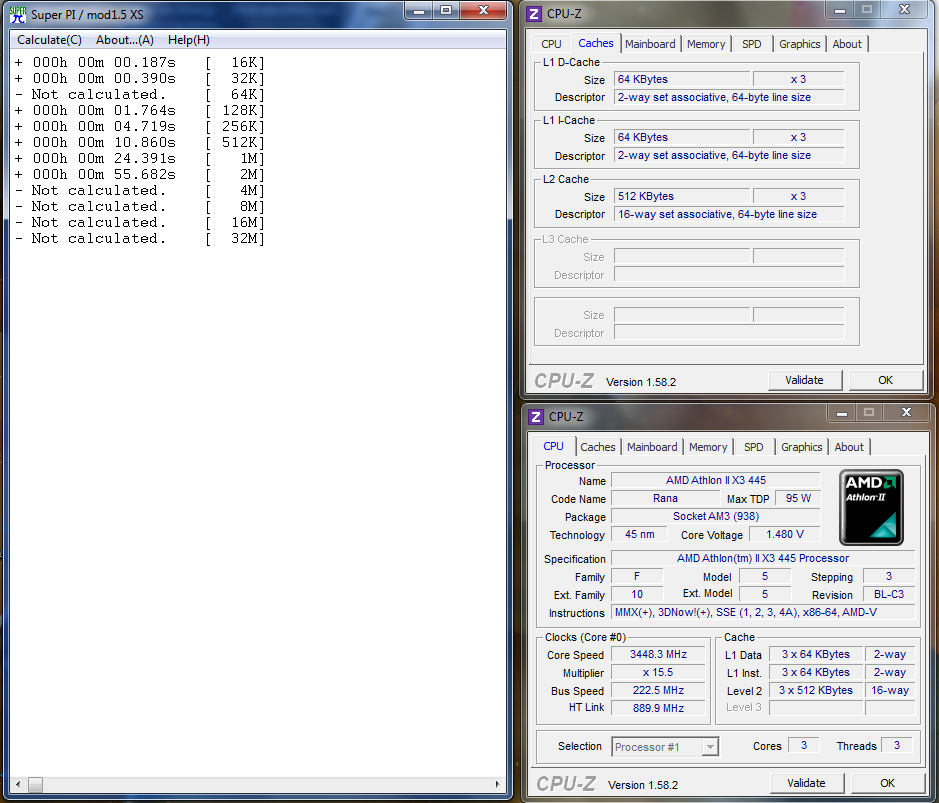The height and width of the screenshot is (803, 939).
Task: Click the L1 D-Cache size 64 KBytes field
Action: pos(681,79)
